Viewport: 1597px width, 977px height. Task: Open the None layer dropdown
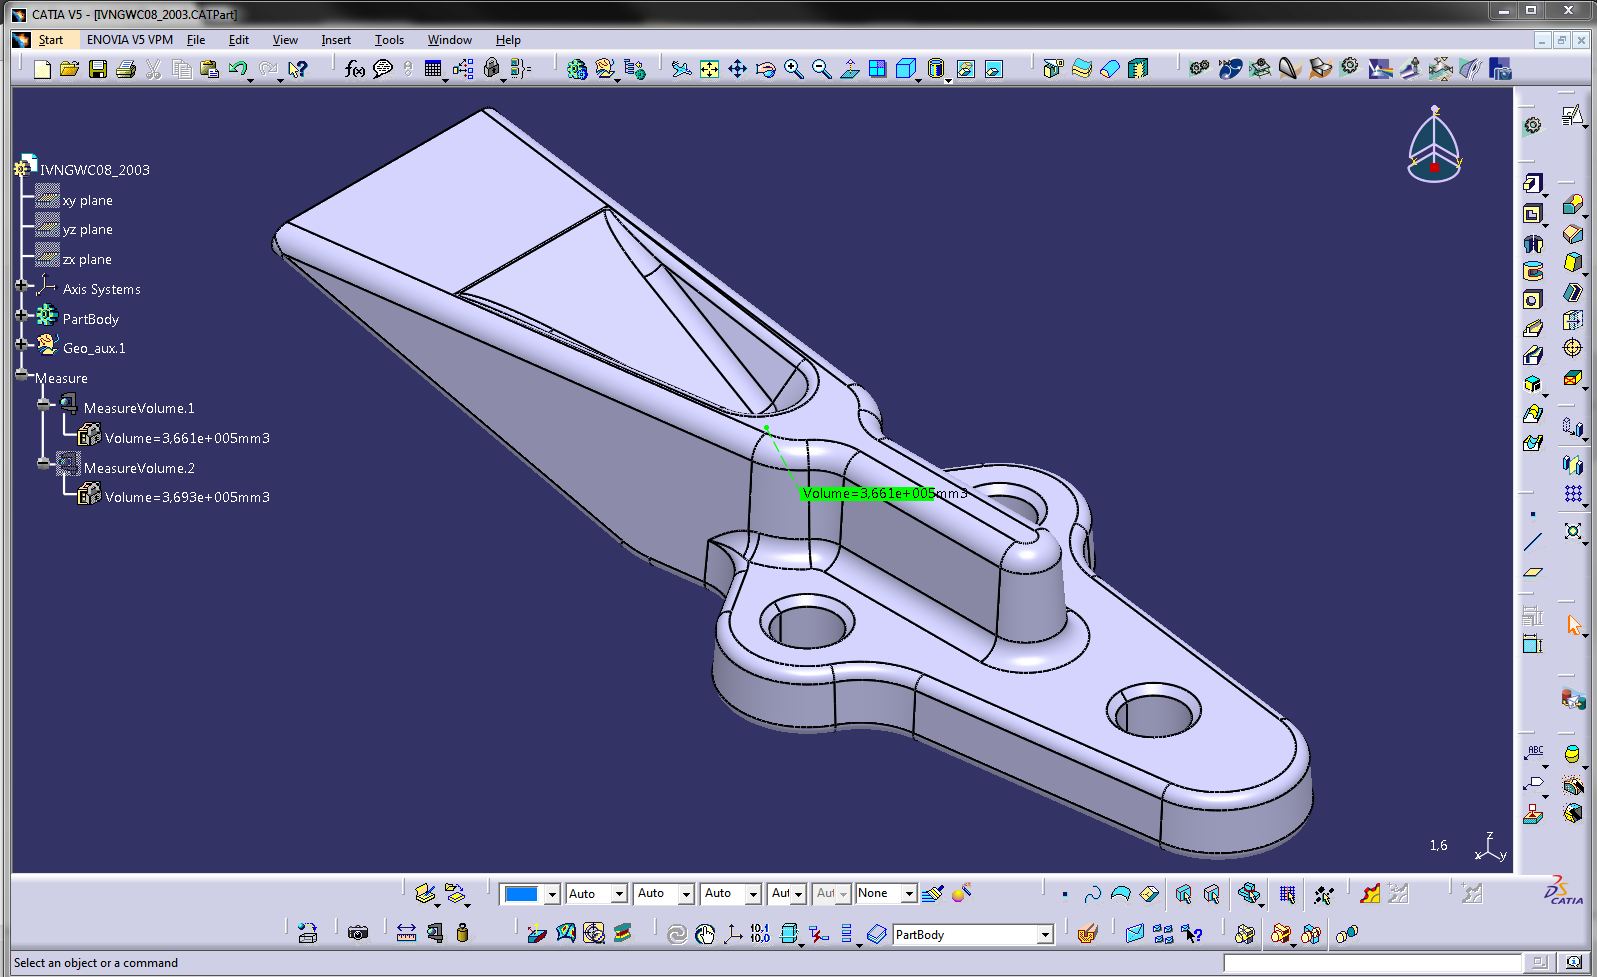pyautogui.click(x=909, y=894)
